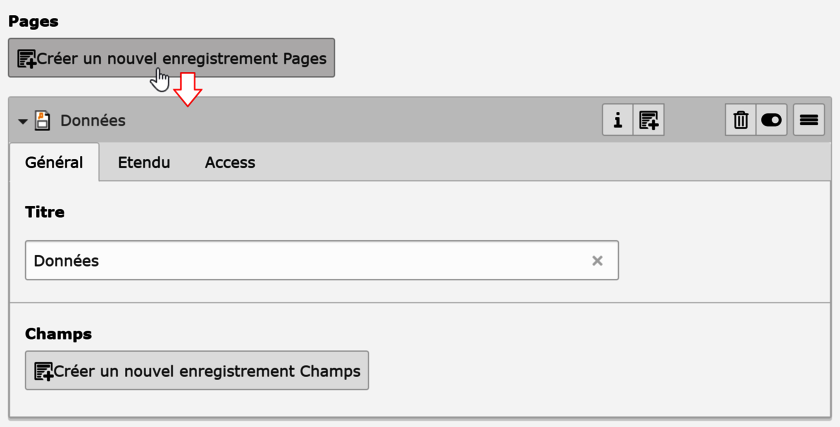Click the Pages section heading
Screen dimensions: 840x427
(x=32, y=21)
